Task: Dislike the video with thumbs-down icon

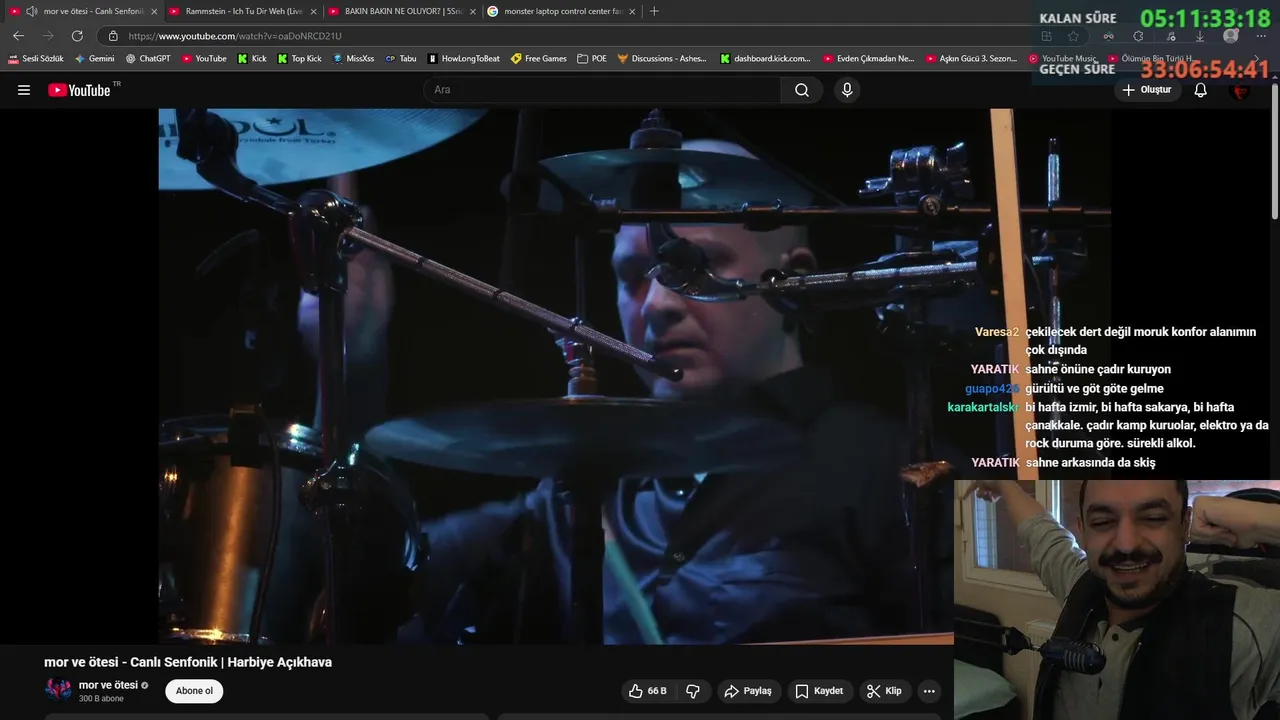Action: (x=692, y=691)
